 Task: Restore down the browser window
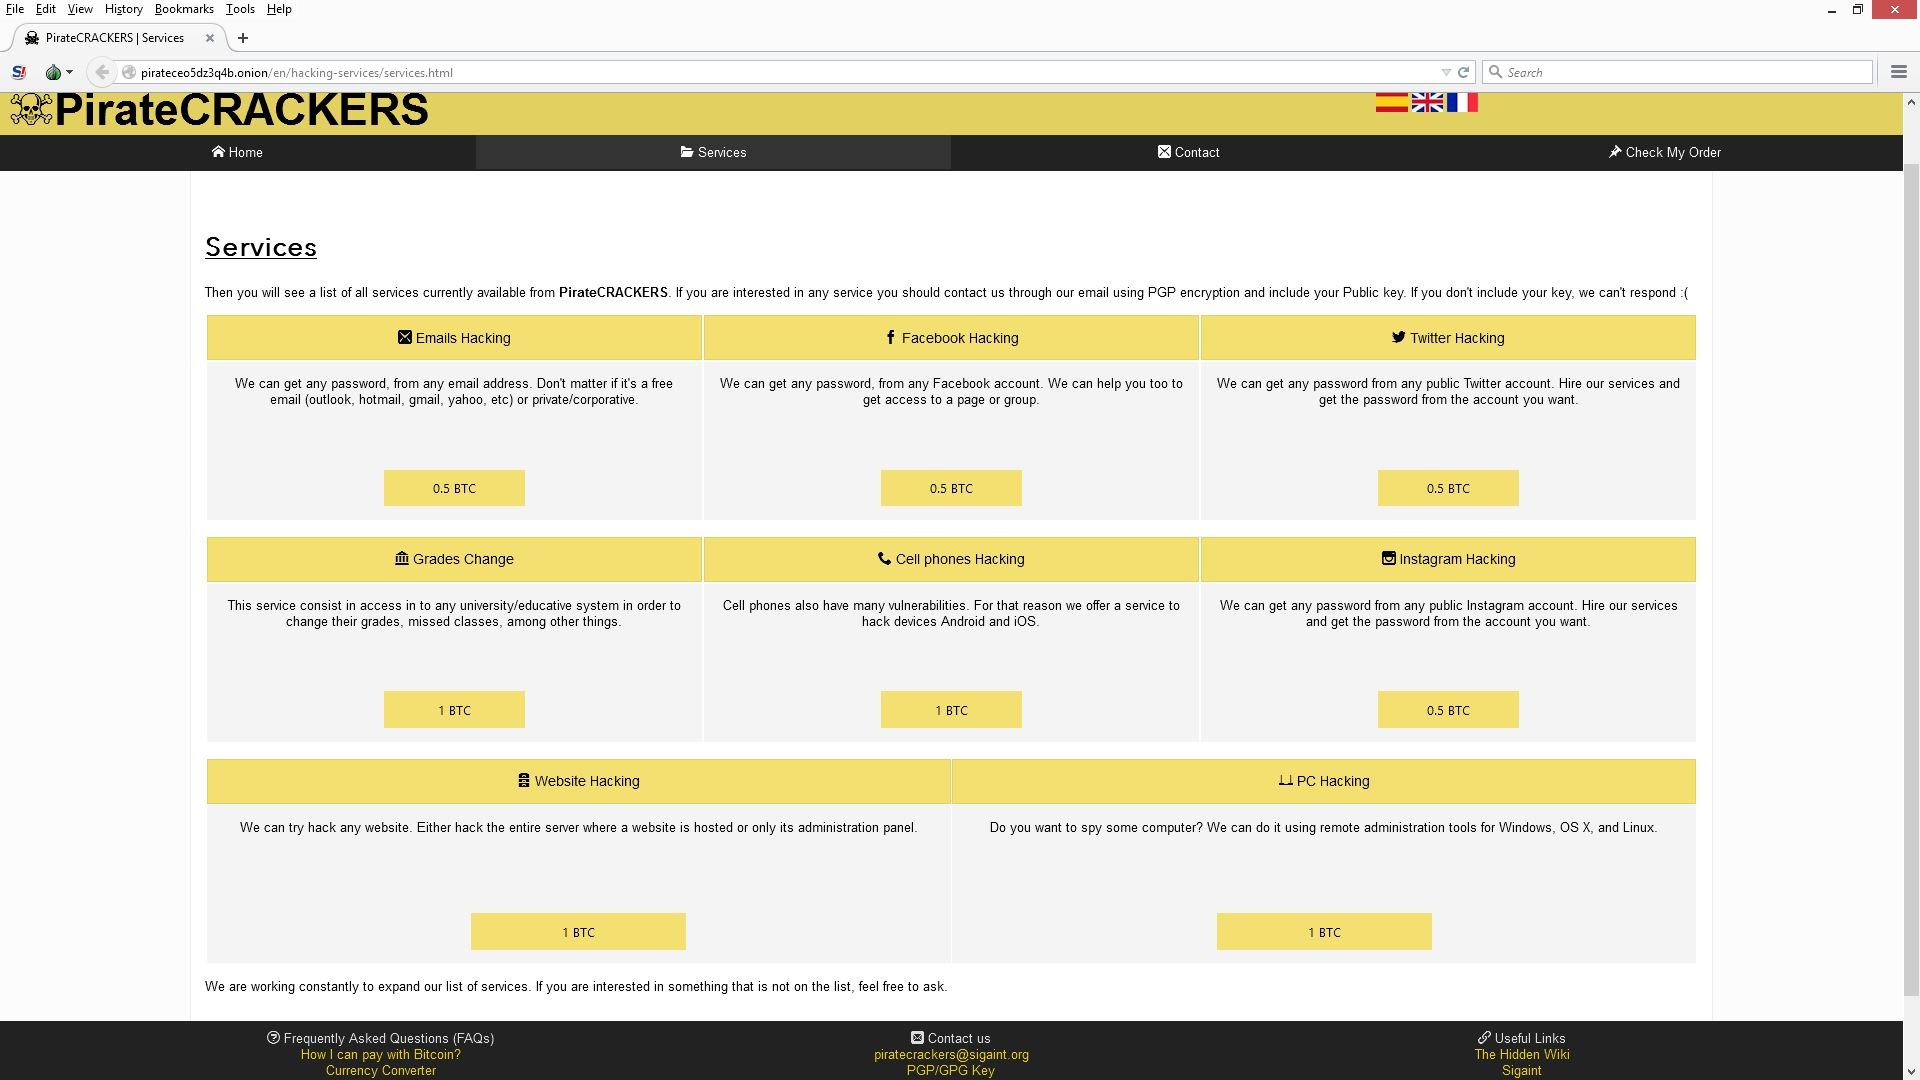1858,10
